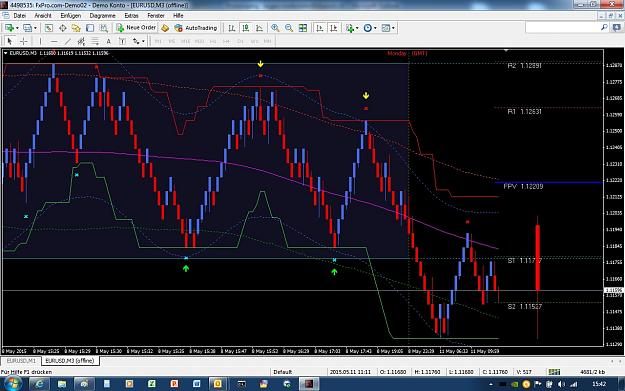Open the Extras menu
This screenshot has width=625, height=391.
coord(131,16)
